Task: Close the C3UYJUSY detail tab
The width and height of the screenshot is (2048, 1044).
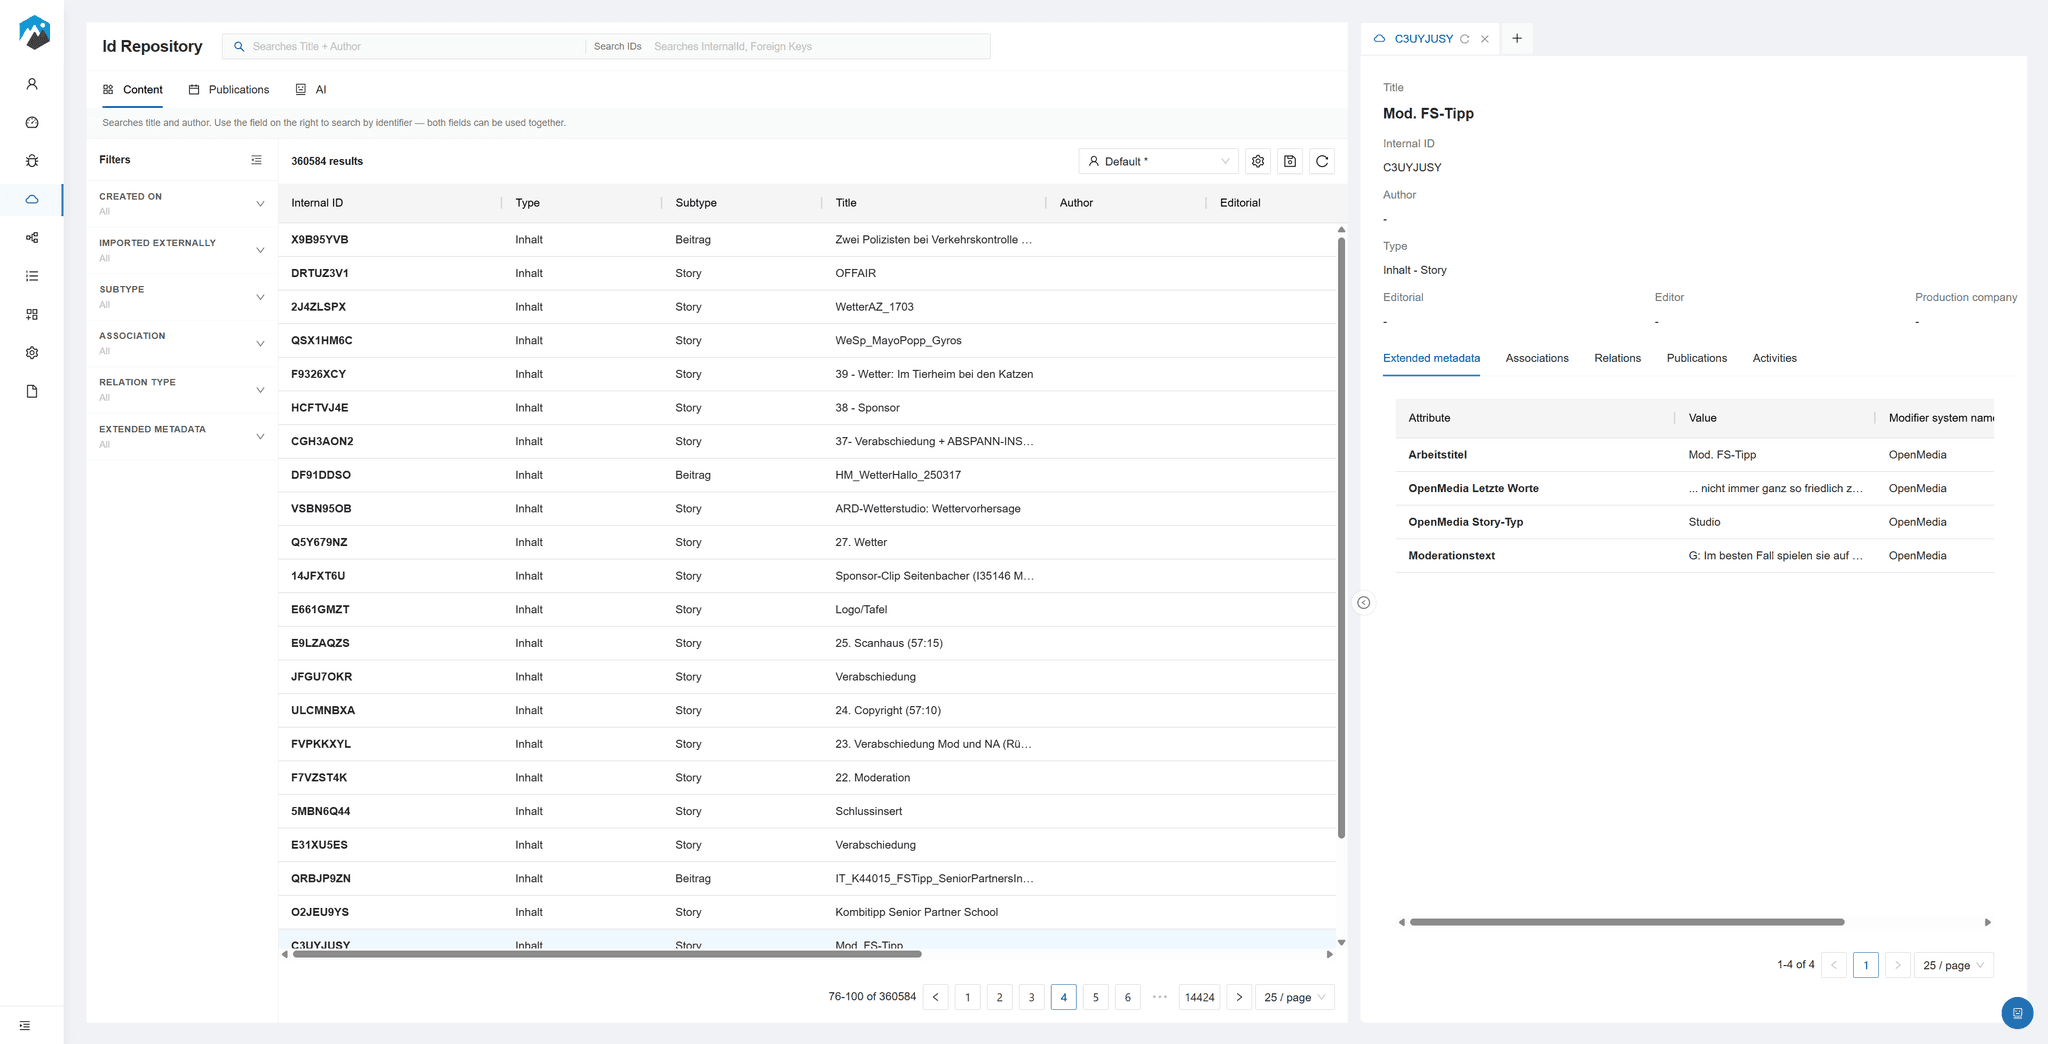Action: [x=1485, y=39]
